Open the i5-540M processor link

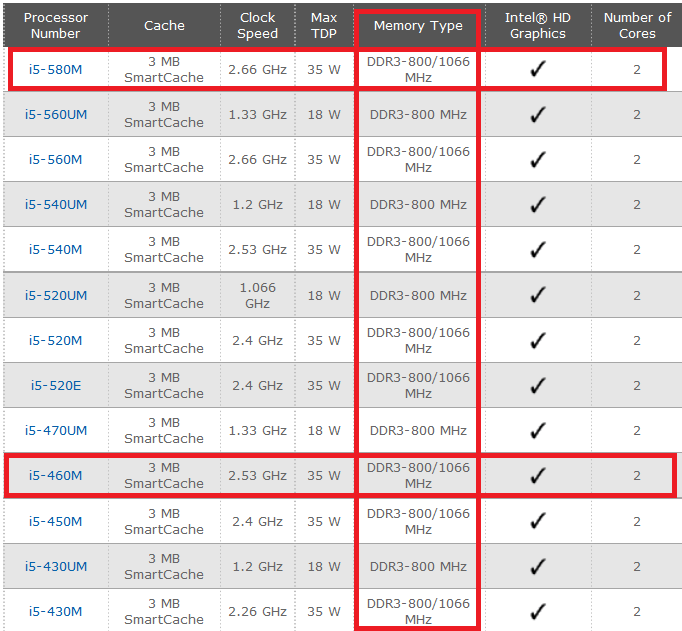56,250
